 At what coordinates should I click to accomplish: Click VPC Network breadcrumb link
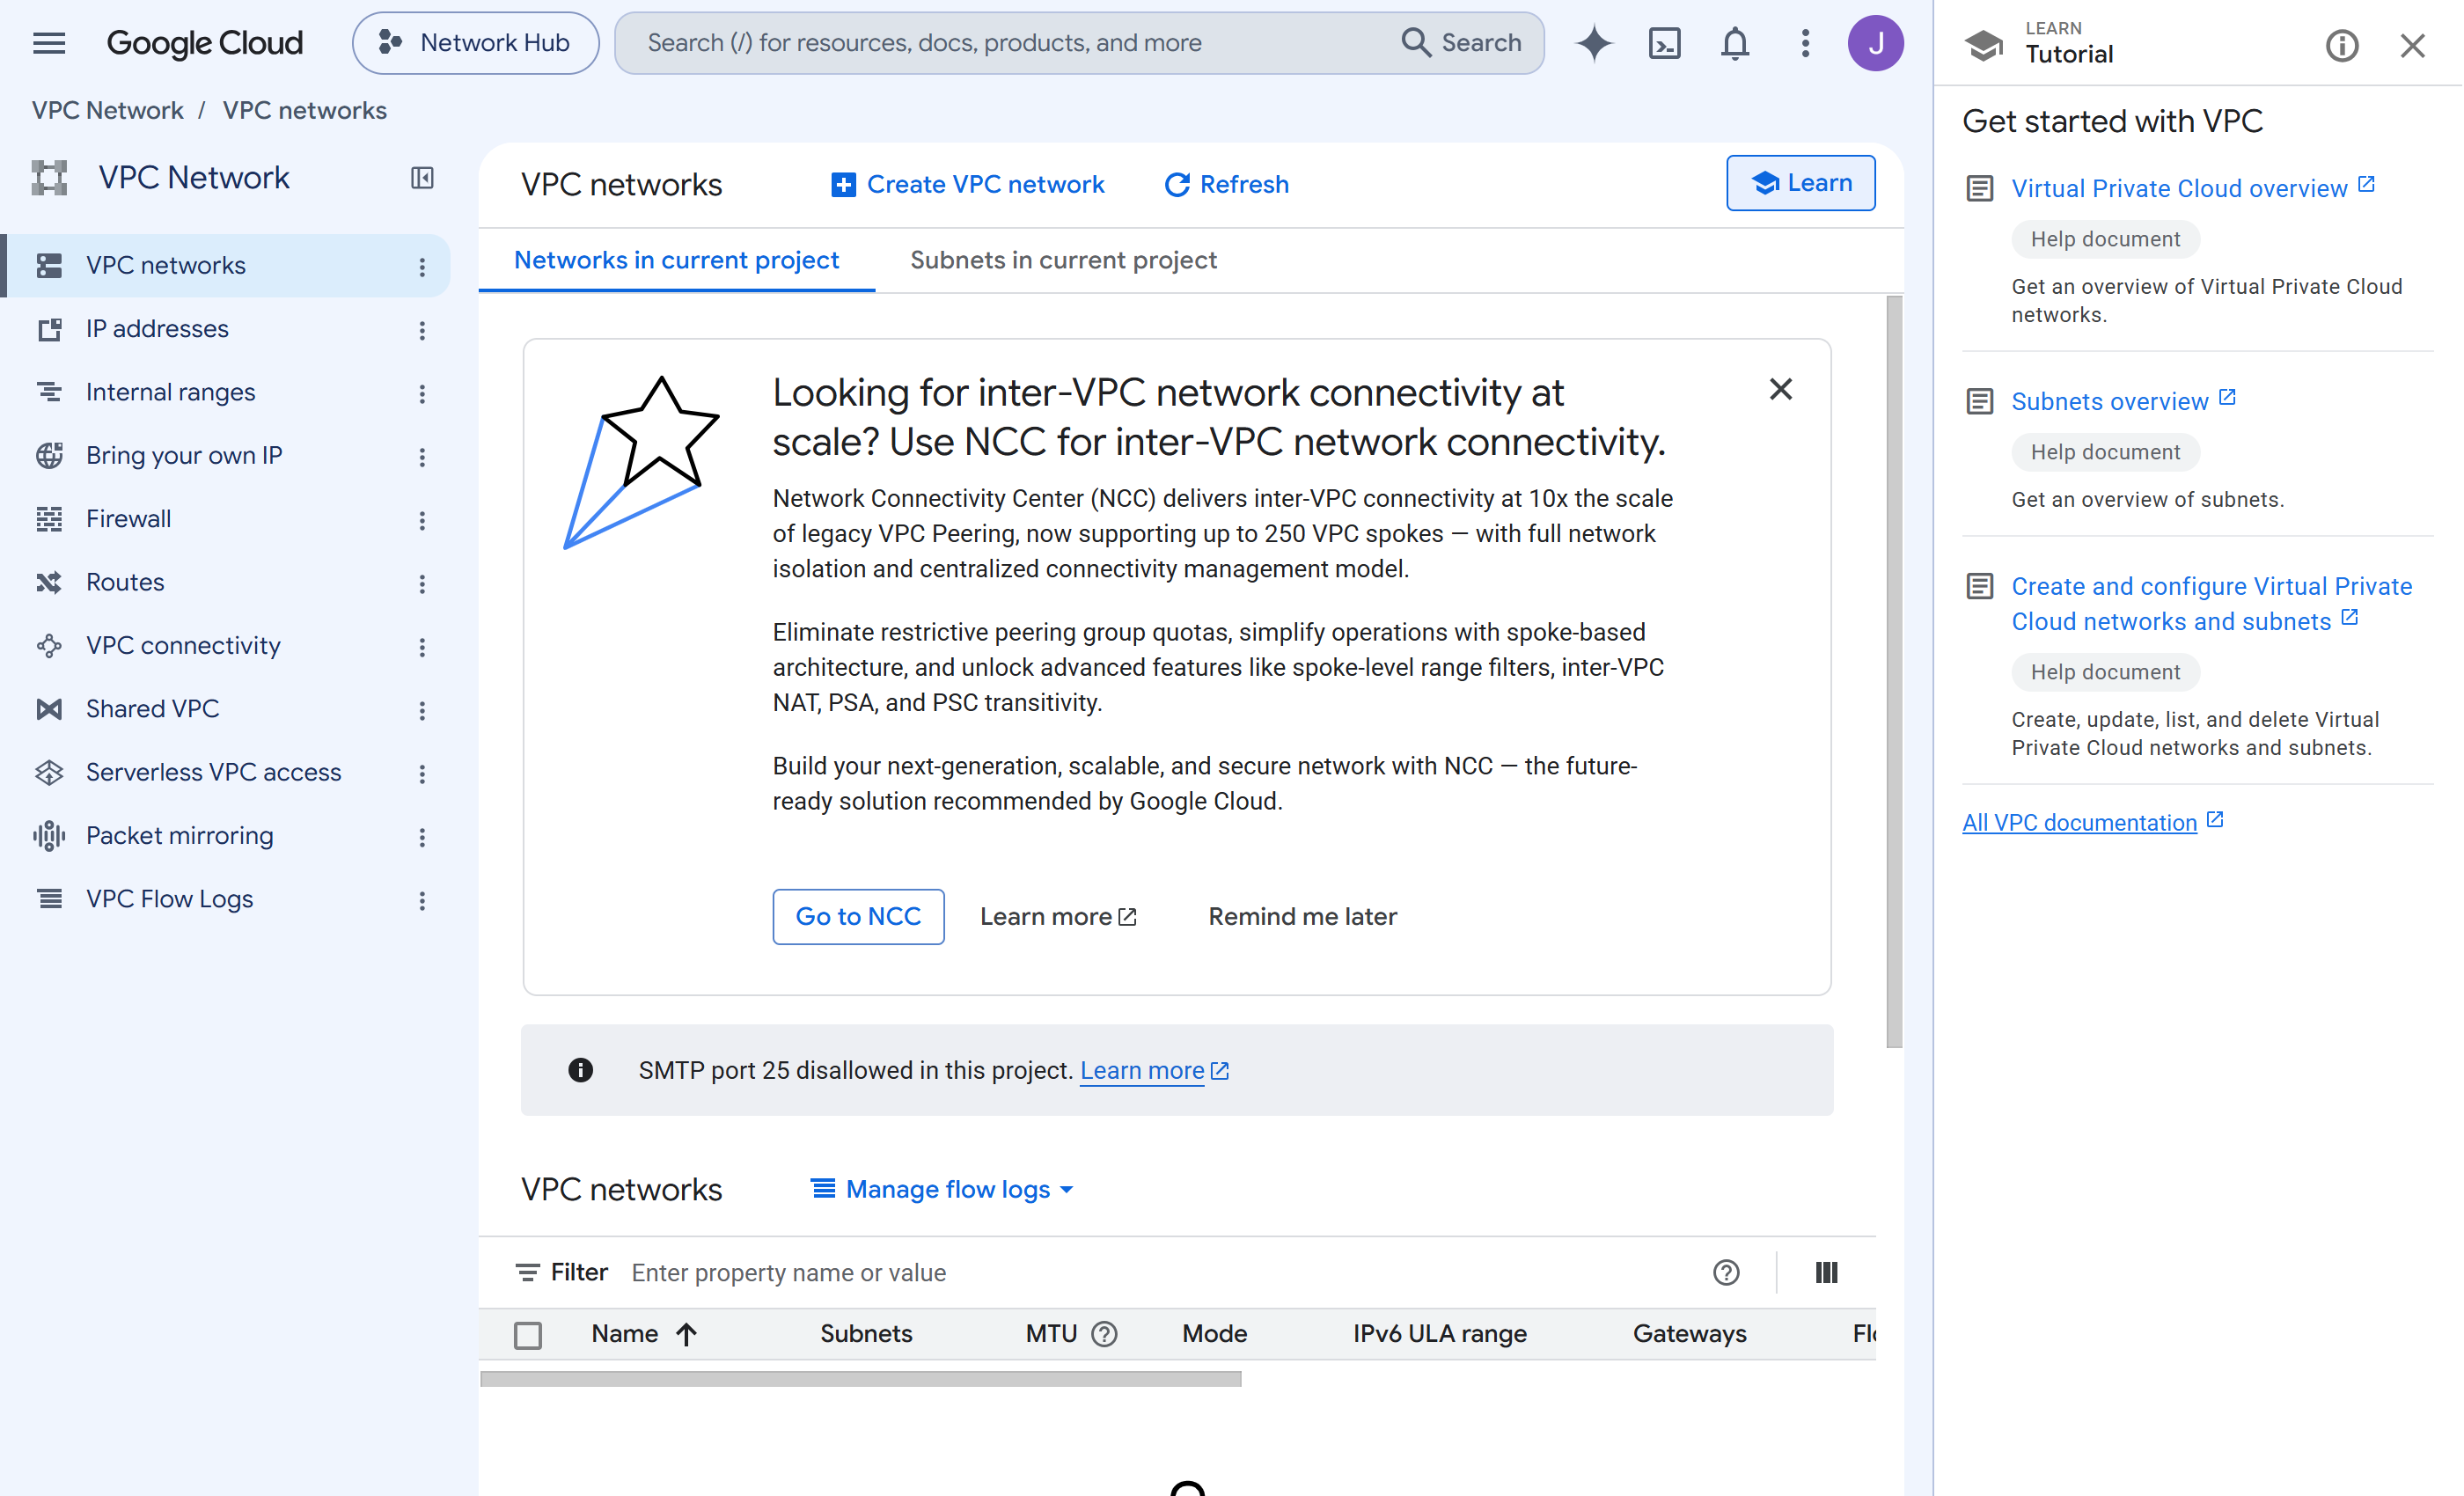click(107, 110)
